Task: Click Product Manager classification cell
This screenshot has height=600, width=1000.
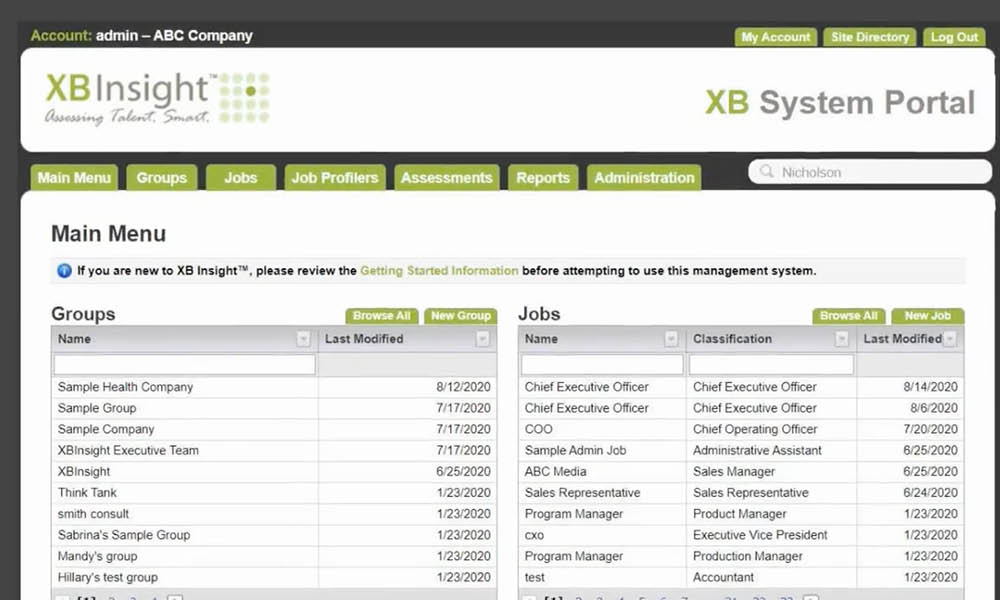Action: tap(739, 513)
